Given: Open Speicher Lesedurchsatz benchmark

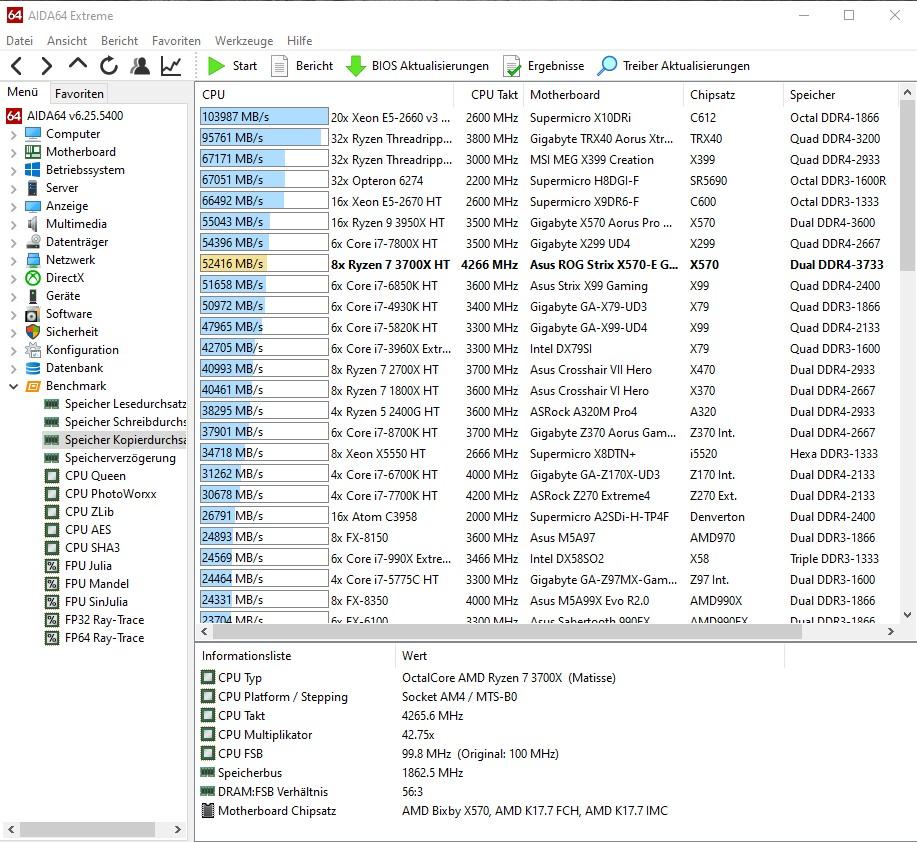Looking at the screenshot, I should point(115,404).
